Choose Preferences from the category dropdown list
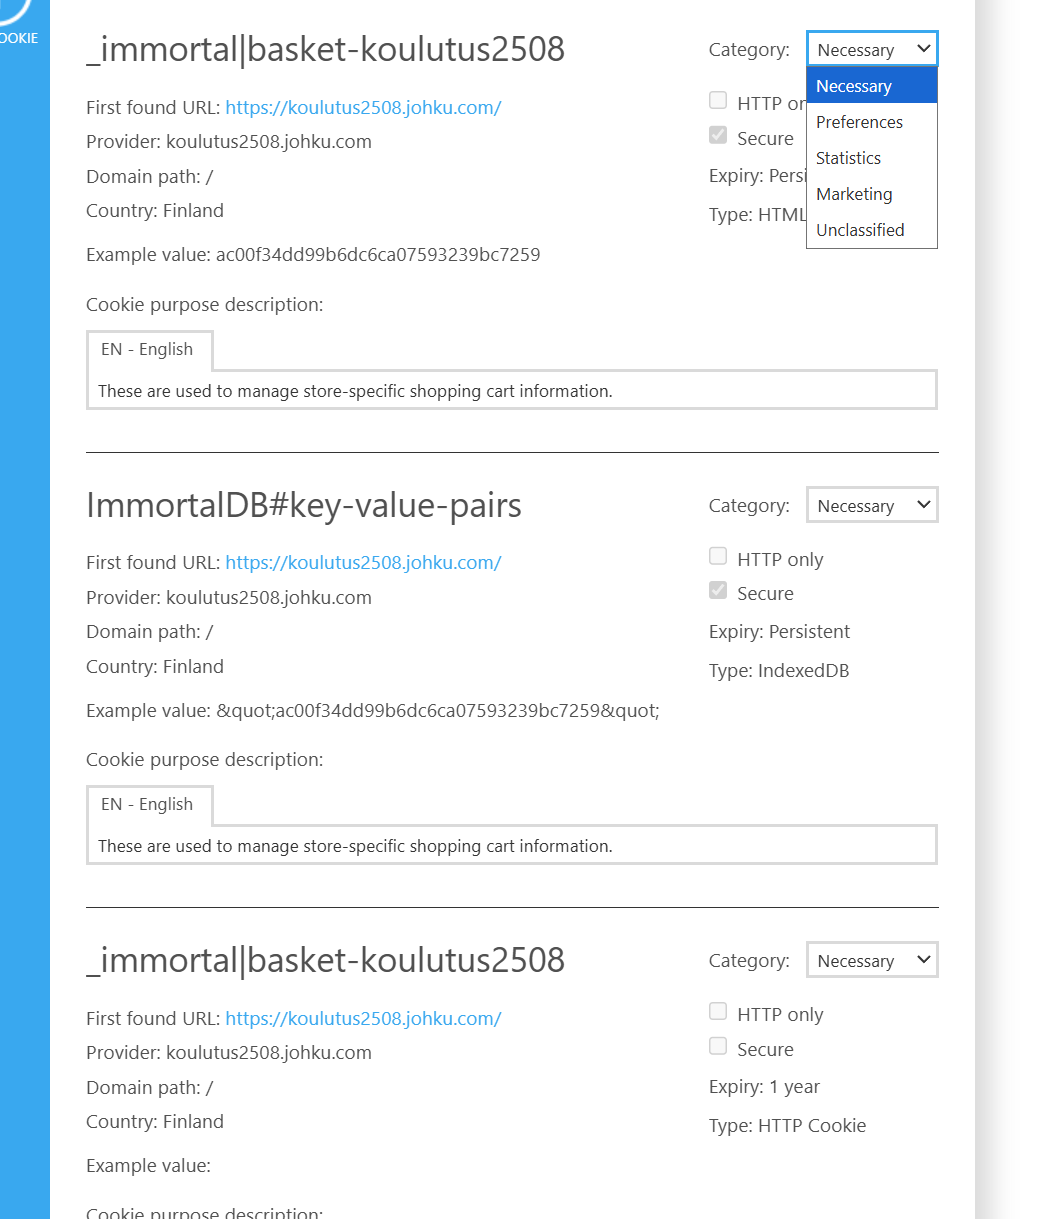Image resolution: width=1040 pixels, height=1219 pixels. click(859, 122)
